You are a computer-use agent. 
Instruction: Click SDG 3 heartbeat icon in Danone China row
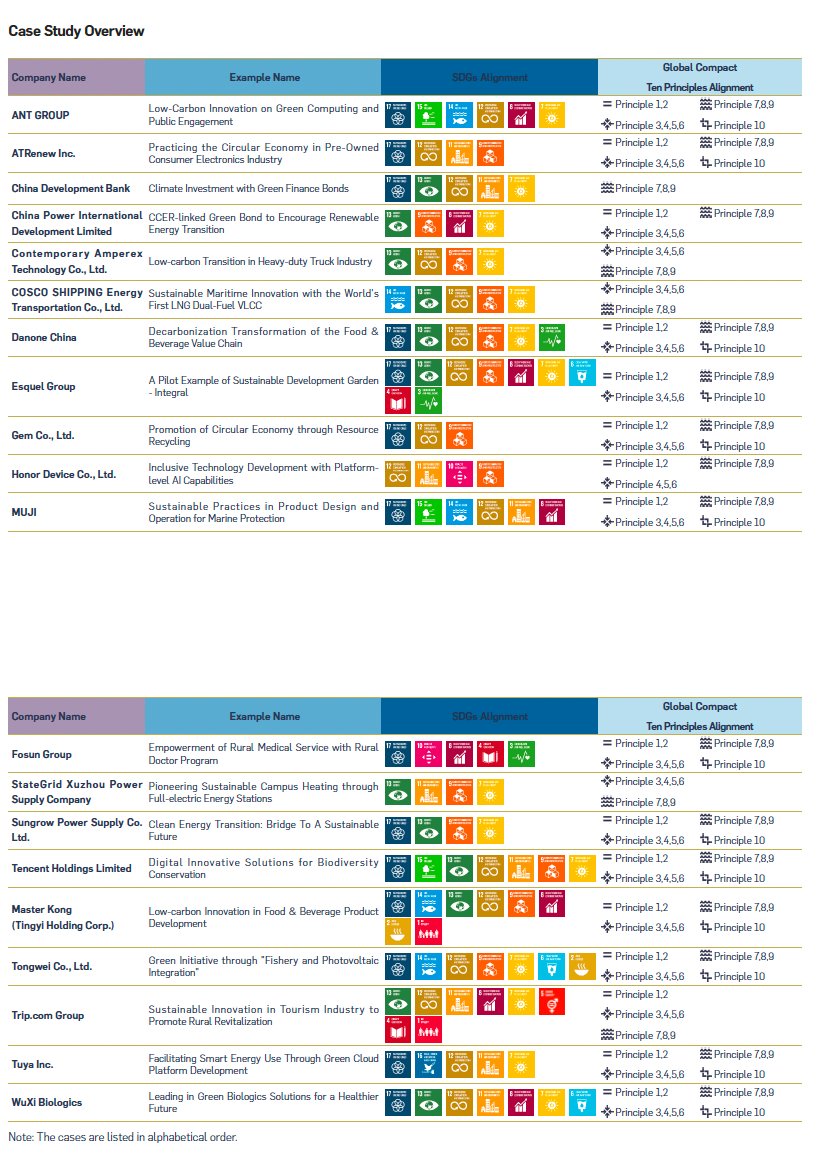[552, 337]
